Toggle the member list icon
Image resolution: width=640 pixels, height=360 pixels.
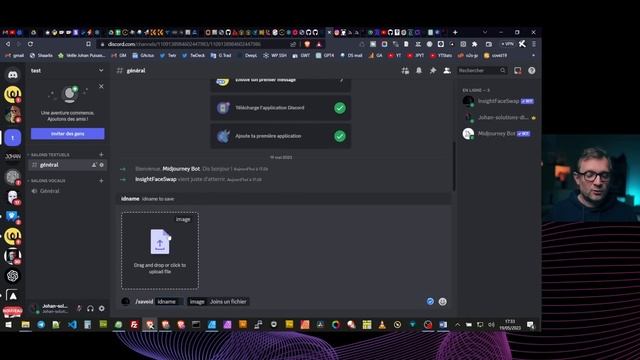coord(447,71)
